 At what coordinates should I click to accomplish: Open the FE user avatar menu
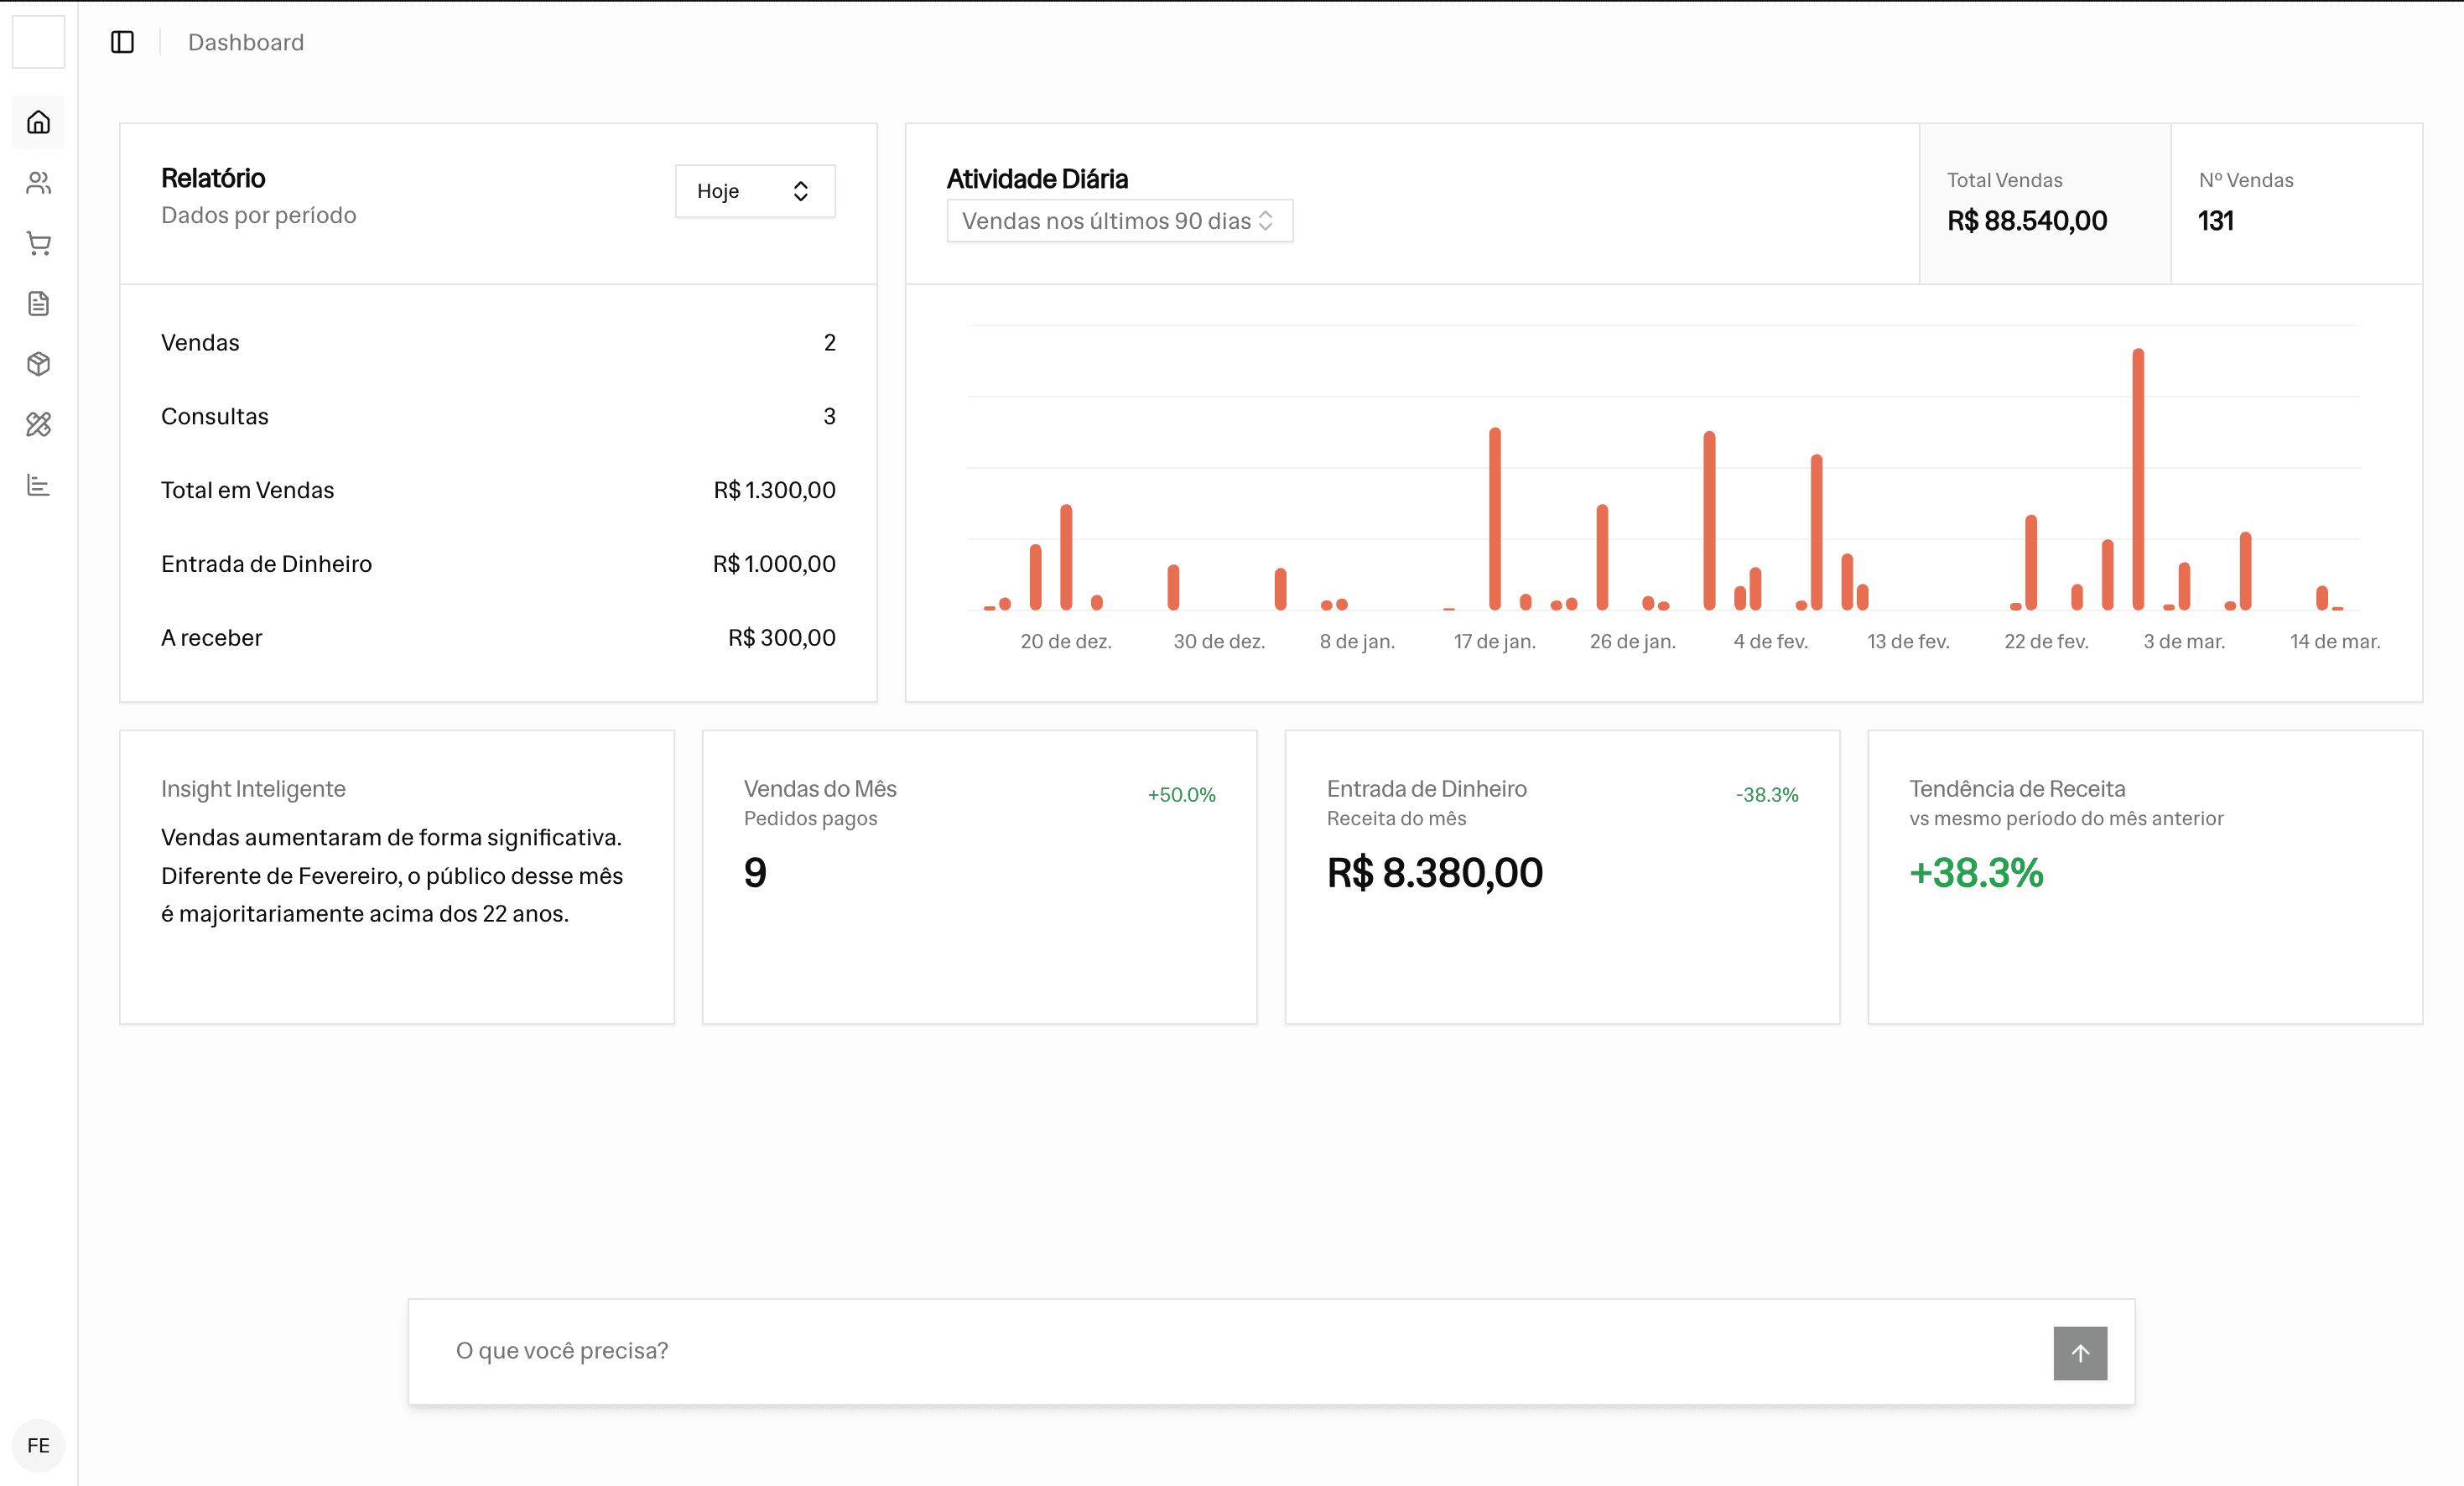[x=38, y=1444]
